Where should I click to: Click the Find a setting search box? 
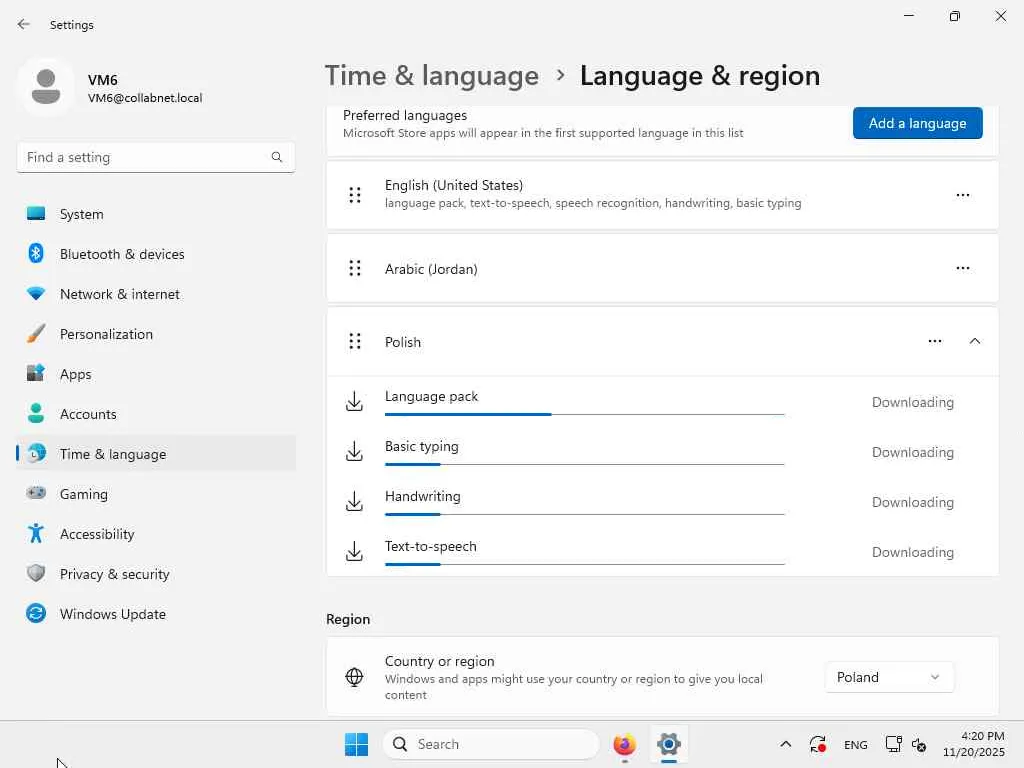[x=146, y=157]
